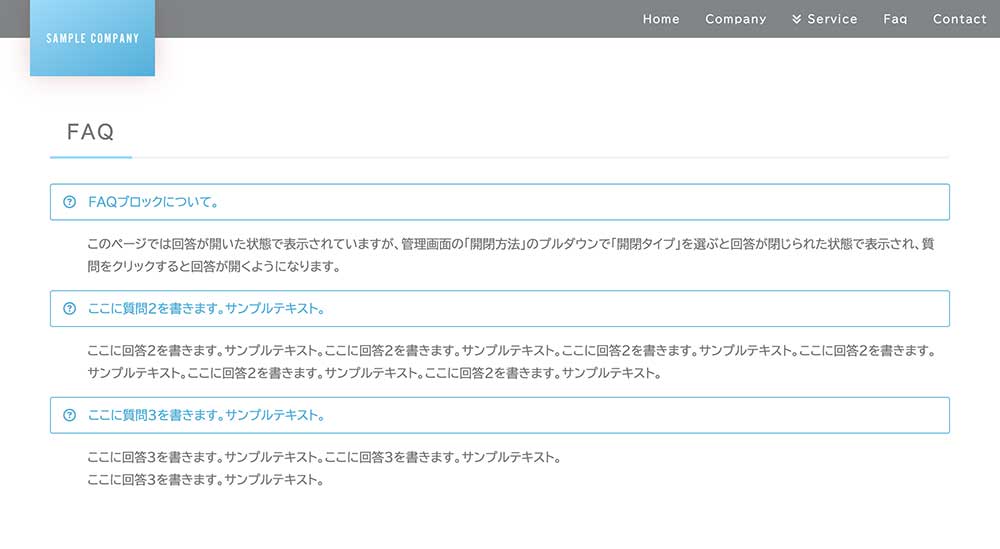Screen dimensions: 1000x549
Task: Click the answer text starting このページでは回答が
Action: click(510, 255)
